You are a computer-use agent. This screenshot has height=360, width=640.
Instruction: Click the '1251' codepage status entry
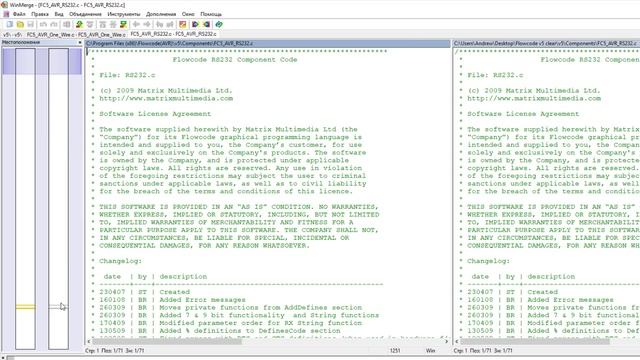pos(395,351)
